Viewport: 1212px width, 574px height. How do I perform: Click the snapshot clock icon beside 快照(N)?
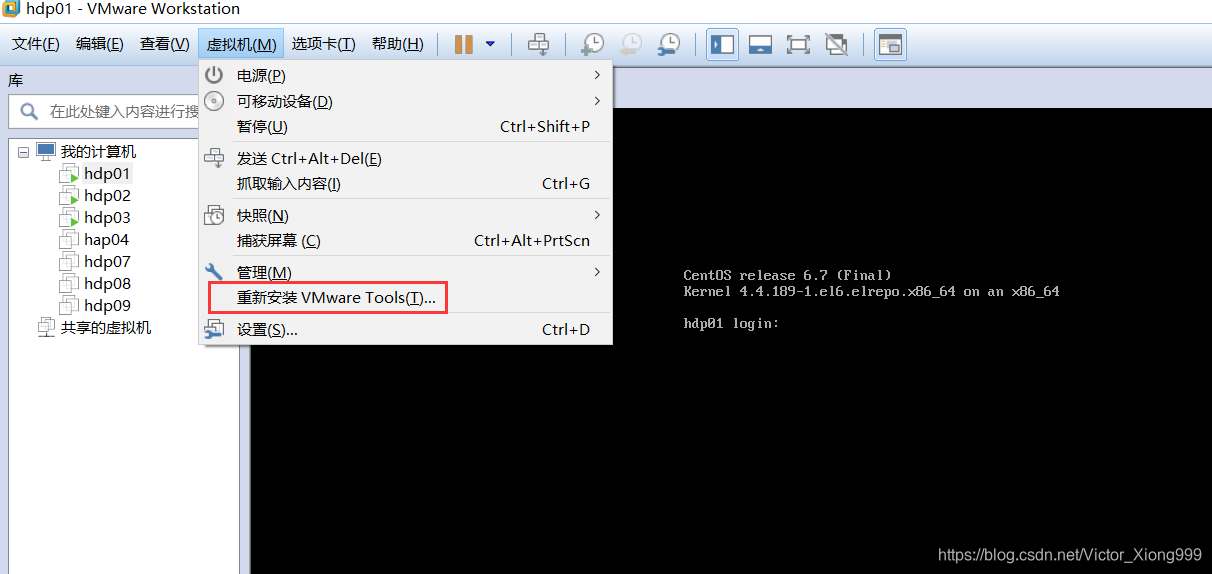tap(214, 215)
